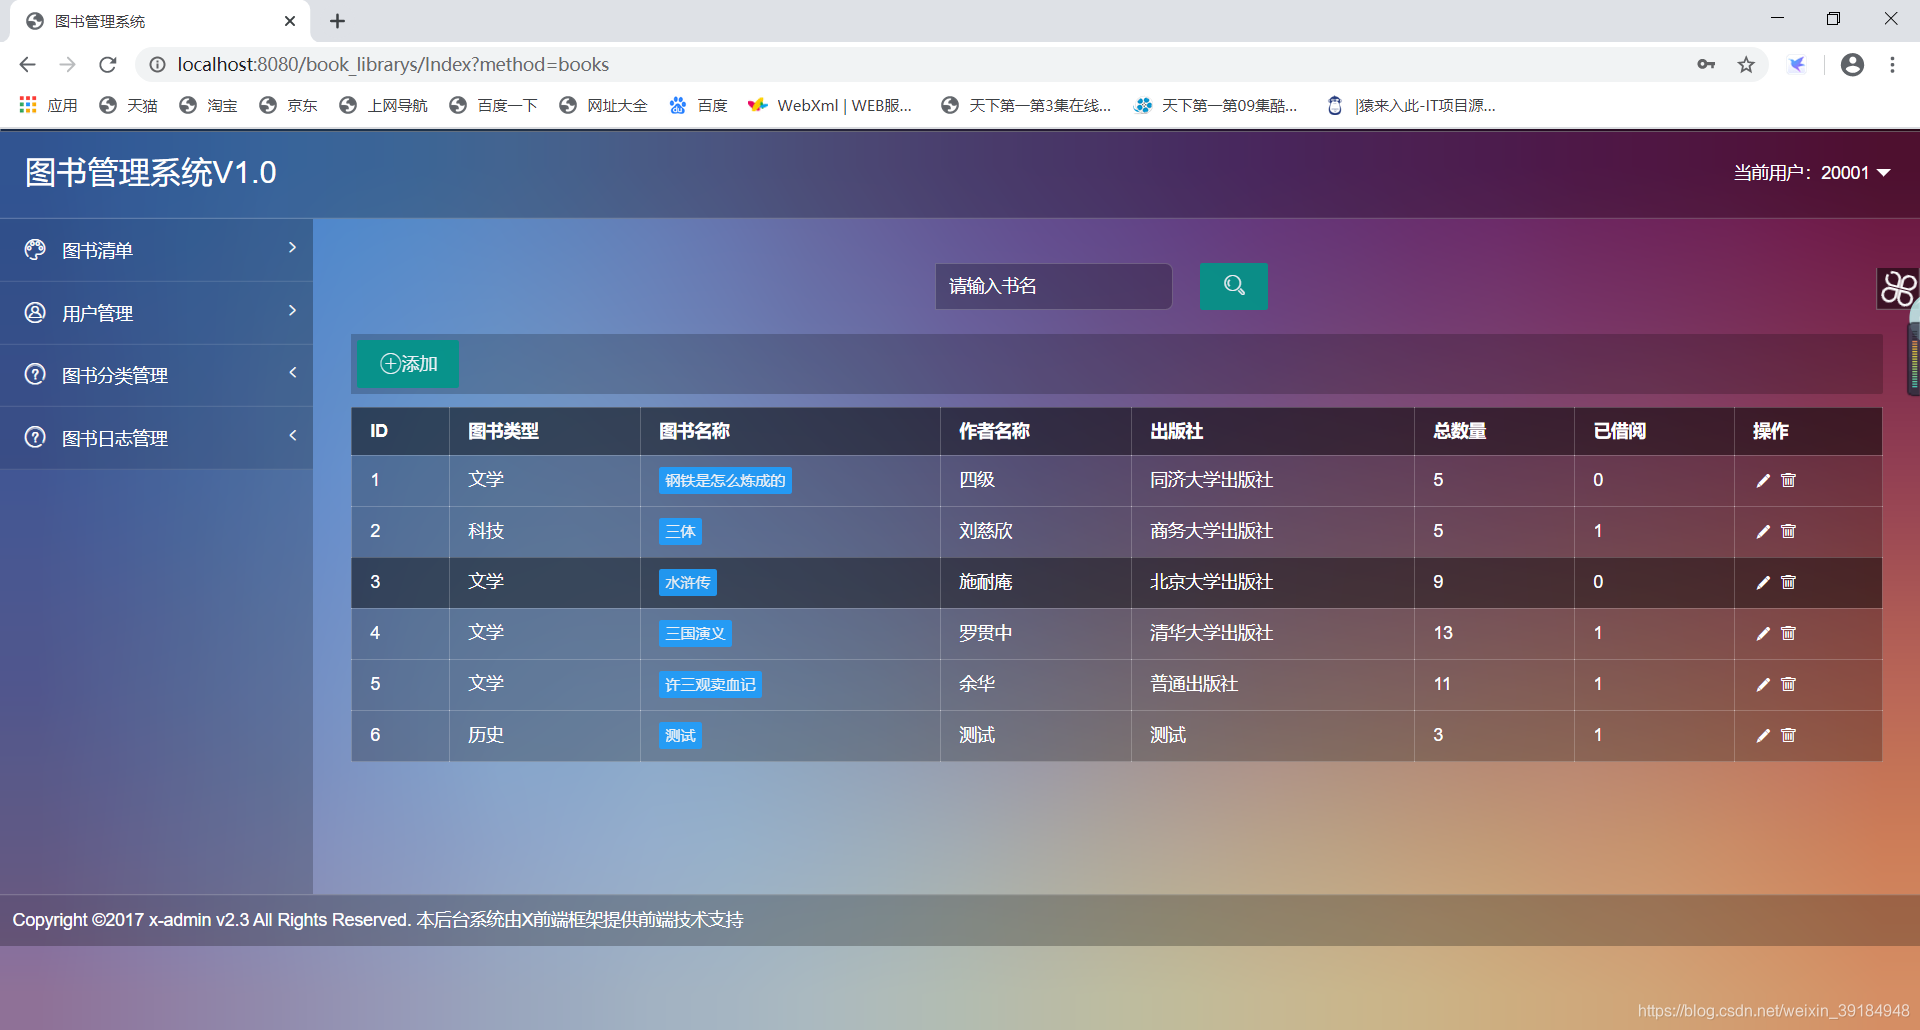Image resolution: width=1920 pixels, height=1030 pixels.
Task: Open the 天猫 bookmark
Action: click(128, 105)
